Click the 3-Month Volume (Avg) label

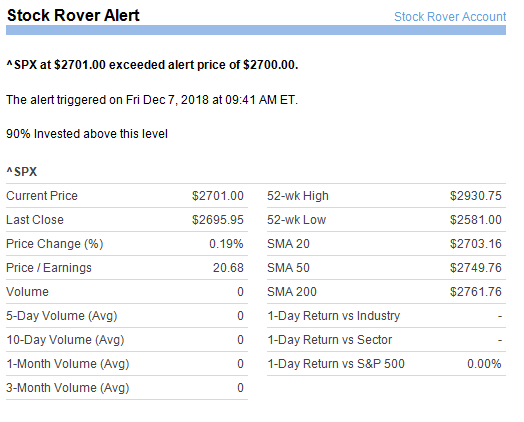[68, 388]
